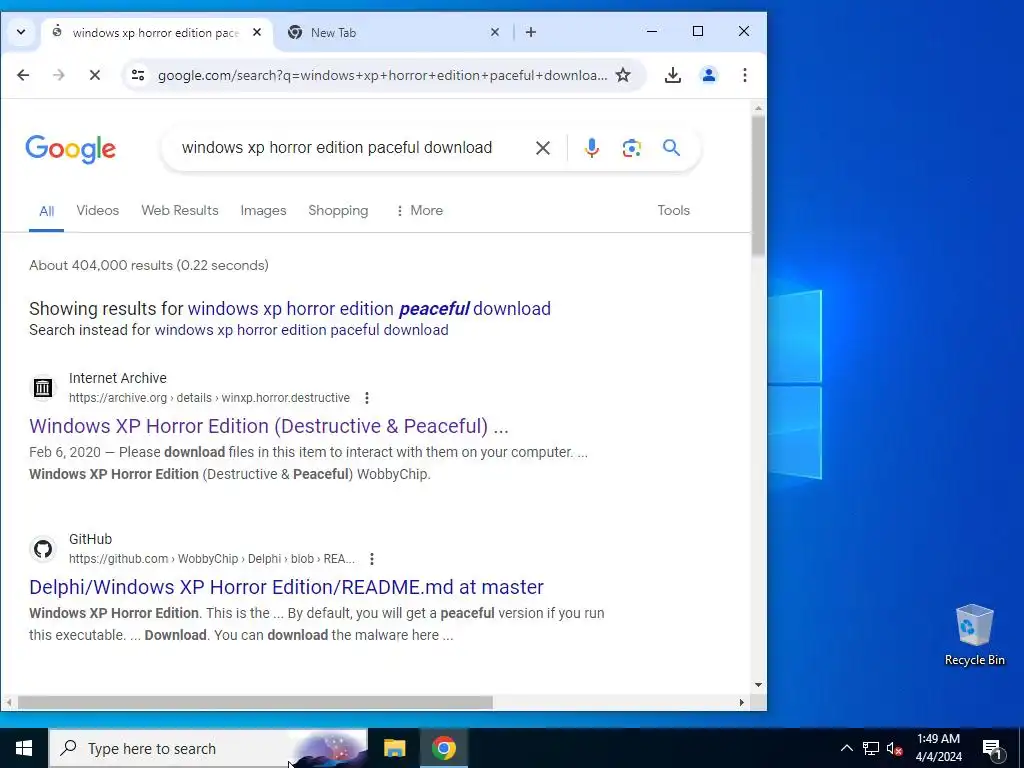Select the All results tab
Image resolution: width=1024 pixels, height=768 pixels.
[x=46, y=211]
